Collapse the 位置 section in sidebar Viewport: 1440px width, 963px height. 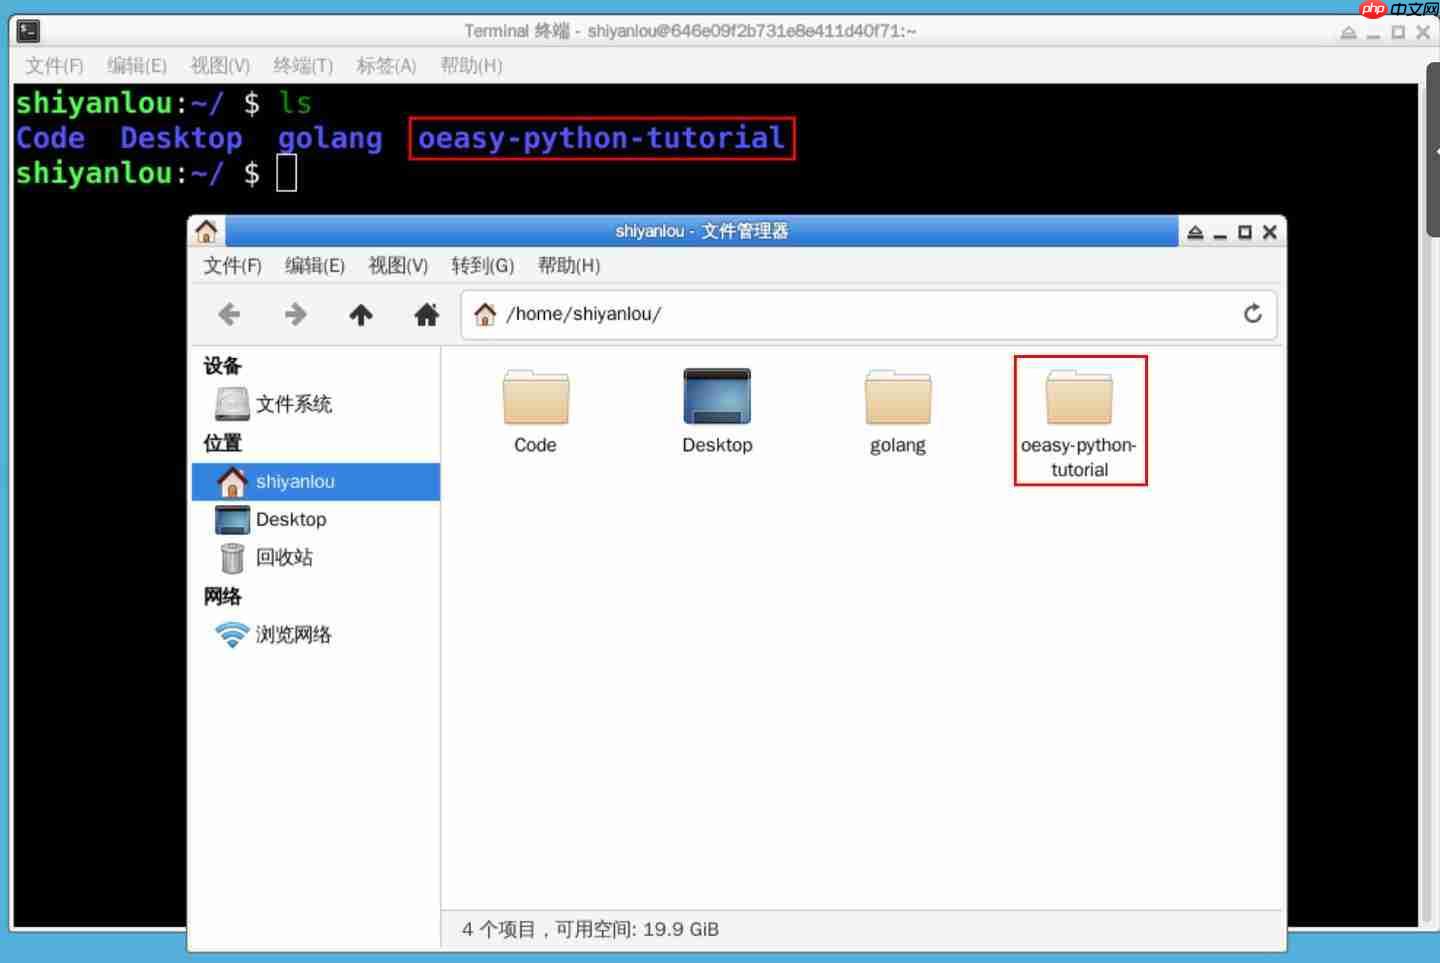[221, 443]
